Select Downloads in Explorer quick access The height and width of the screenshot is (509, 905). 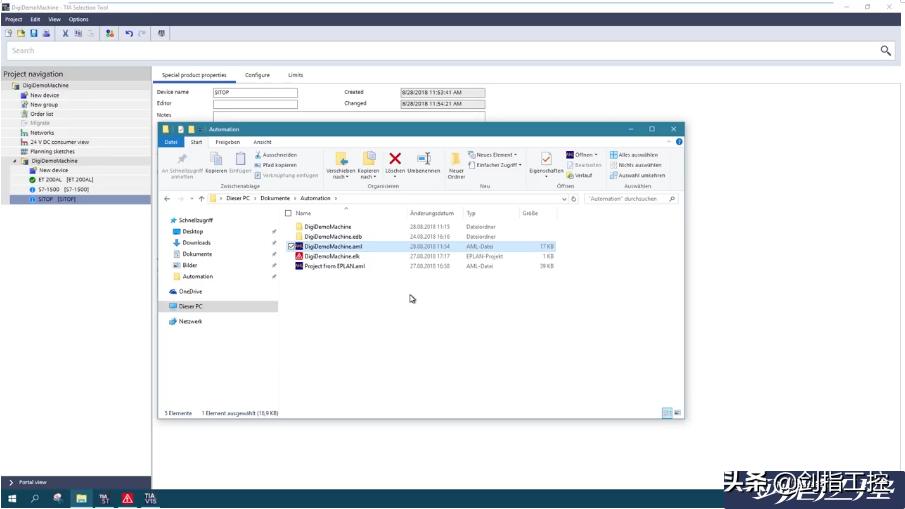point(196,243)
